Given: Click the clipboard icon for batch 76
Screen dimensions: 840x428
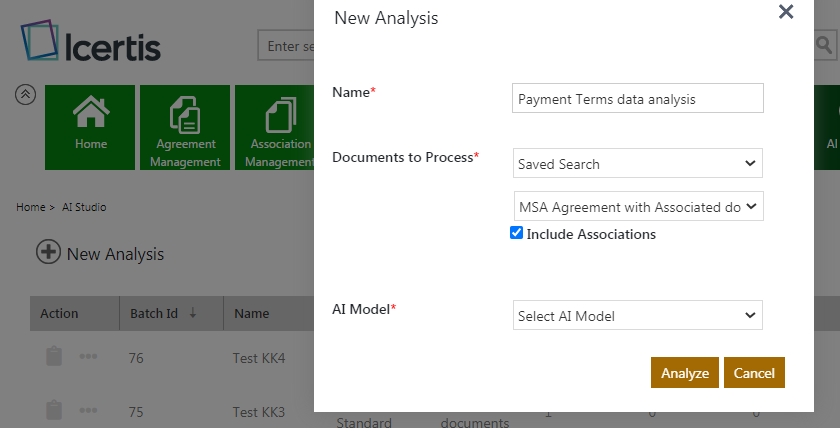Looking at the screenshot, I should (x=54, y=357).
